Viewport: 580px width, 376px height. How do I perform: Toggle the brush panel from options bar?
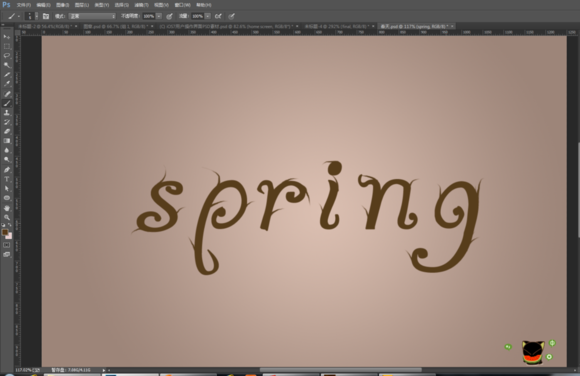(x=45, y=16)
